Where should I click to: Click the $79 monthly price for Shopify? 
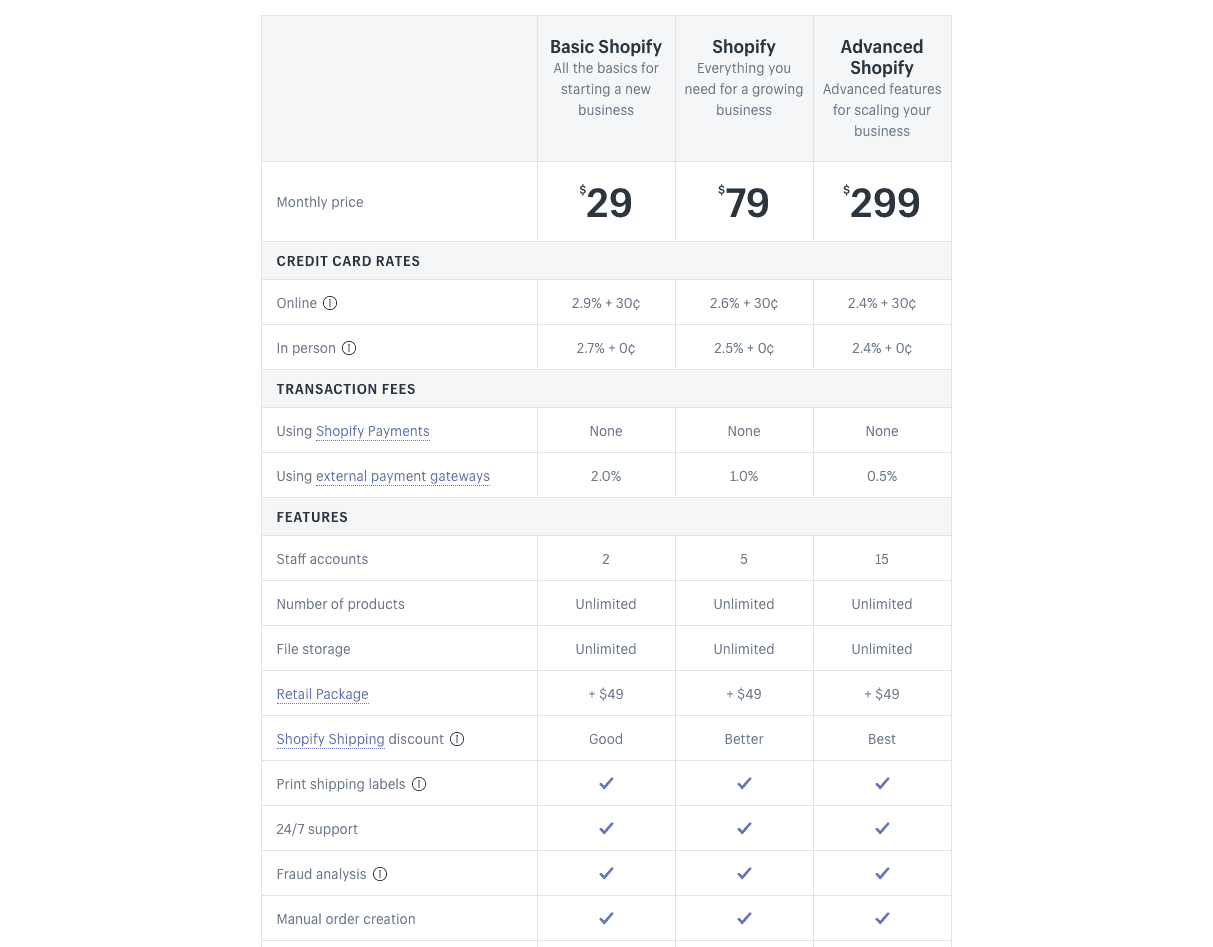click(744, 202)
